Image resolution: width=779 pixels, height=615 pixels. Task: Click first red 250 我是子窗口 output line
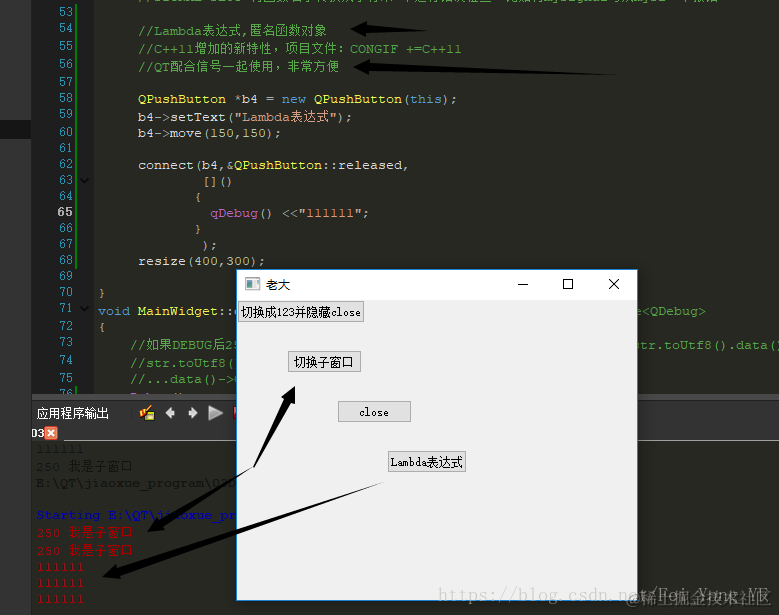coord(84,533)
